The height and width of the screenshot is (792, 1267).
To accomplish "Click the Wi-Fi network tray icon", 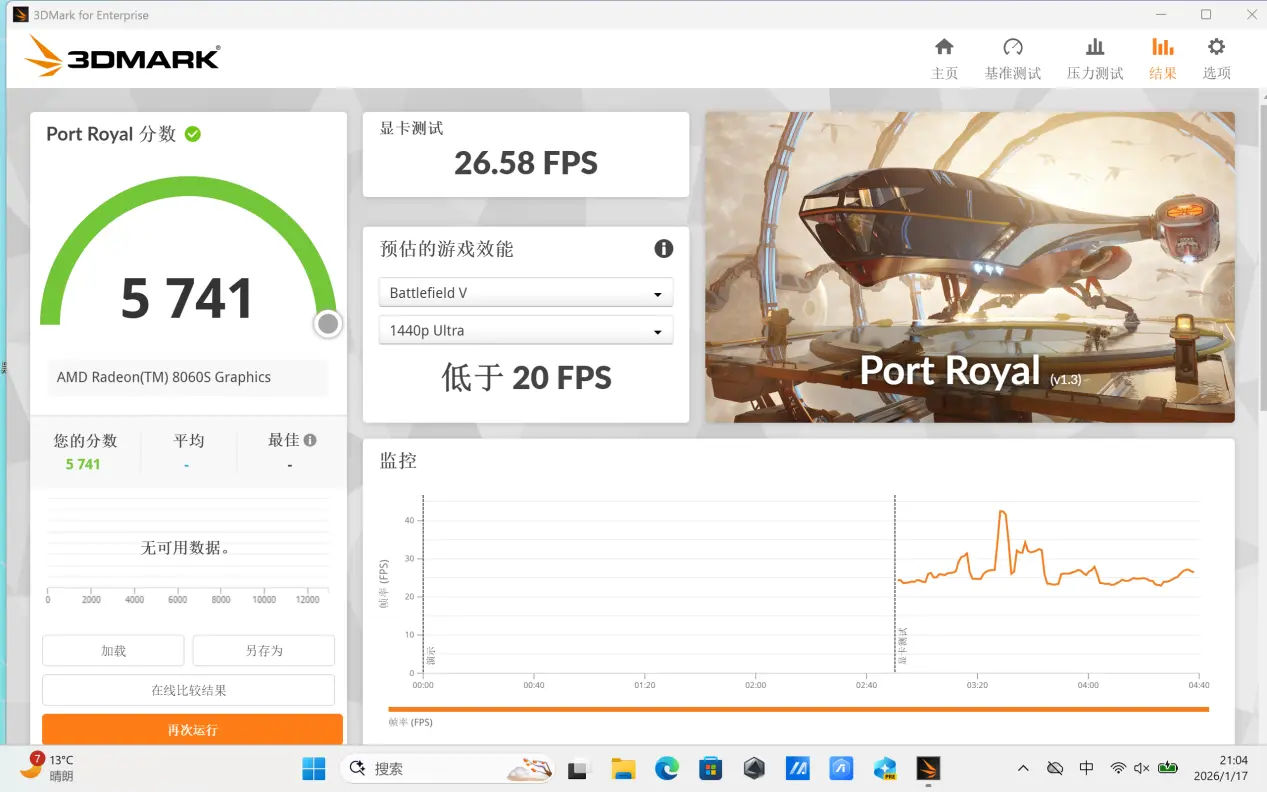I will (1118, 768).
